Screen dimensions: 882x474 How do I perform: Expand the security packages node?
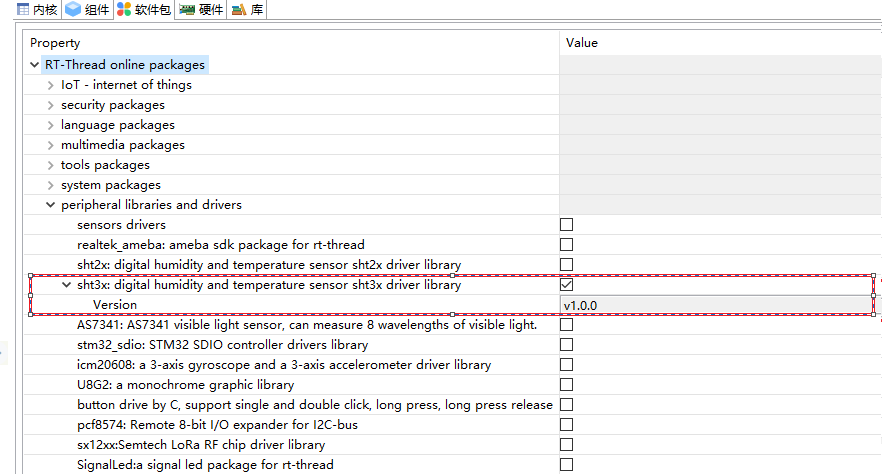[x=52, y=105]
